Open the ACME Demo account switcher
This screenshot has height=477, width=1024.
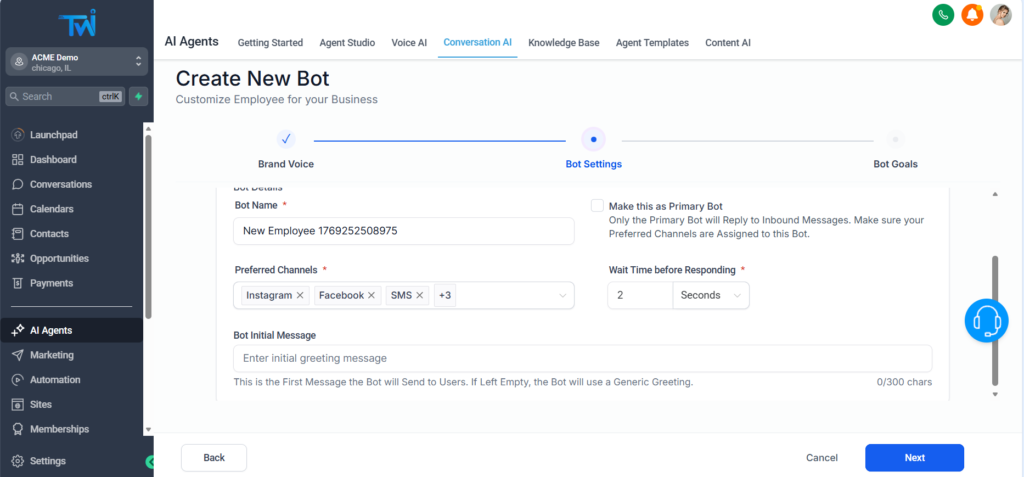(76, 61)
